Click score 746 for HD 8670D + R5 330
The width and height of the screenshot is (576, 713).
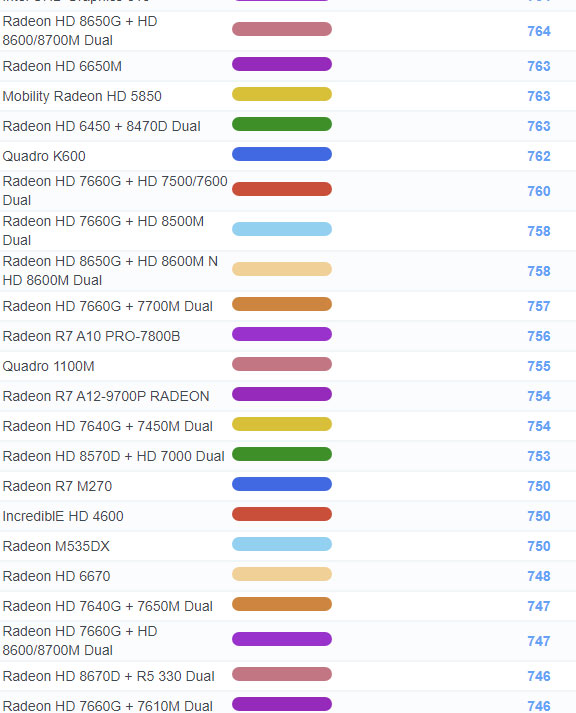click(539, 677)
